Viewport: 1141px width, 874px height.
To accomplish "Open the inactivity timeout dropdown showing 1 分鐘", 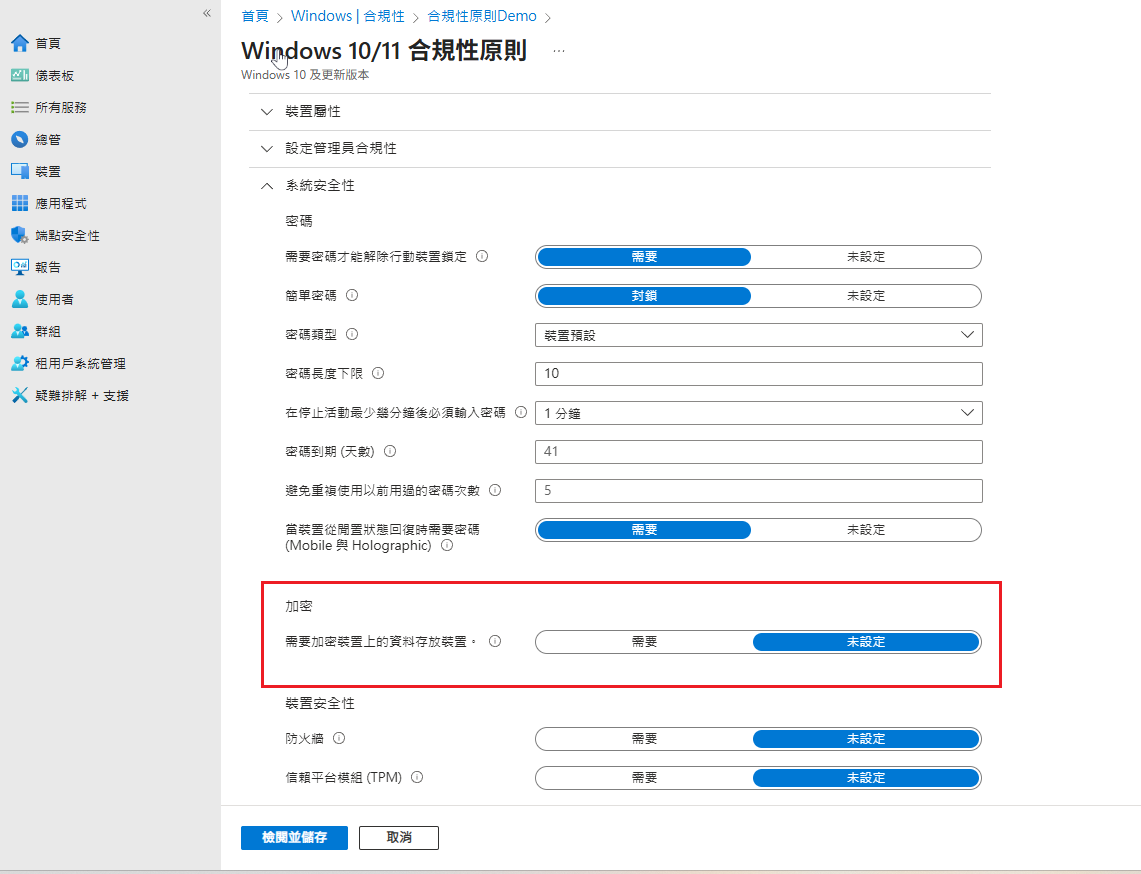I will pos(758,412).
